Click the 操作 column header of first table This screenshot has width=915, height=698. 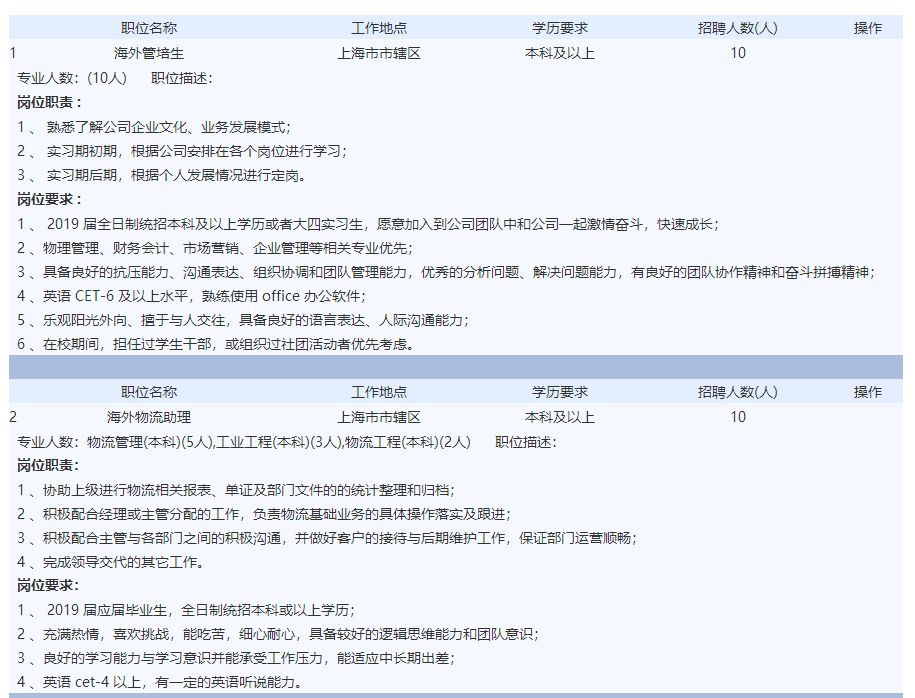point(869,27)
